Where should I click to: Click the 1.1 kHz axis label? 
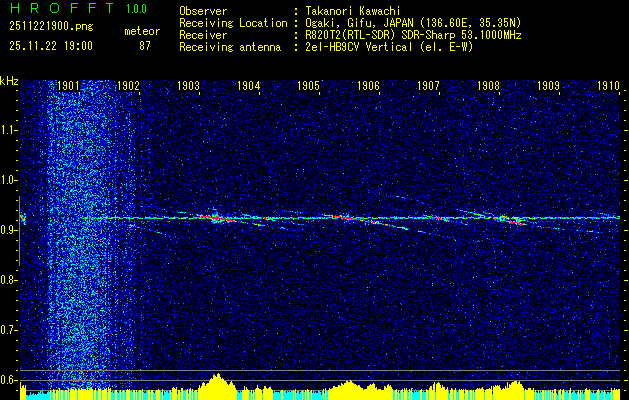point(8,130)
